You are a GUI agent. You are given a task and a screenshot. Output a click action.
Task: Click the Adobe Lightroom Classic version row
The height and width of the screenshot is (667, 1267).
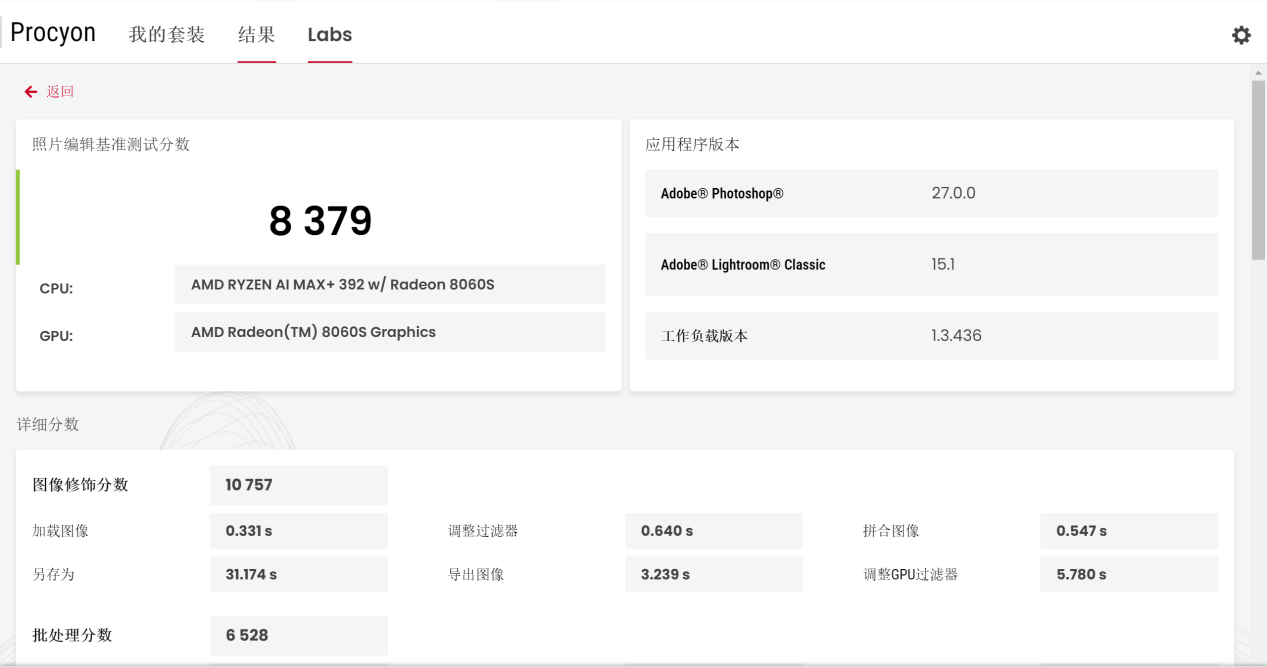coord(931,265)
